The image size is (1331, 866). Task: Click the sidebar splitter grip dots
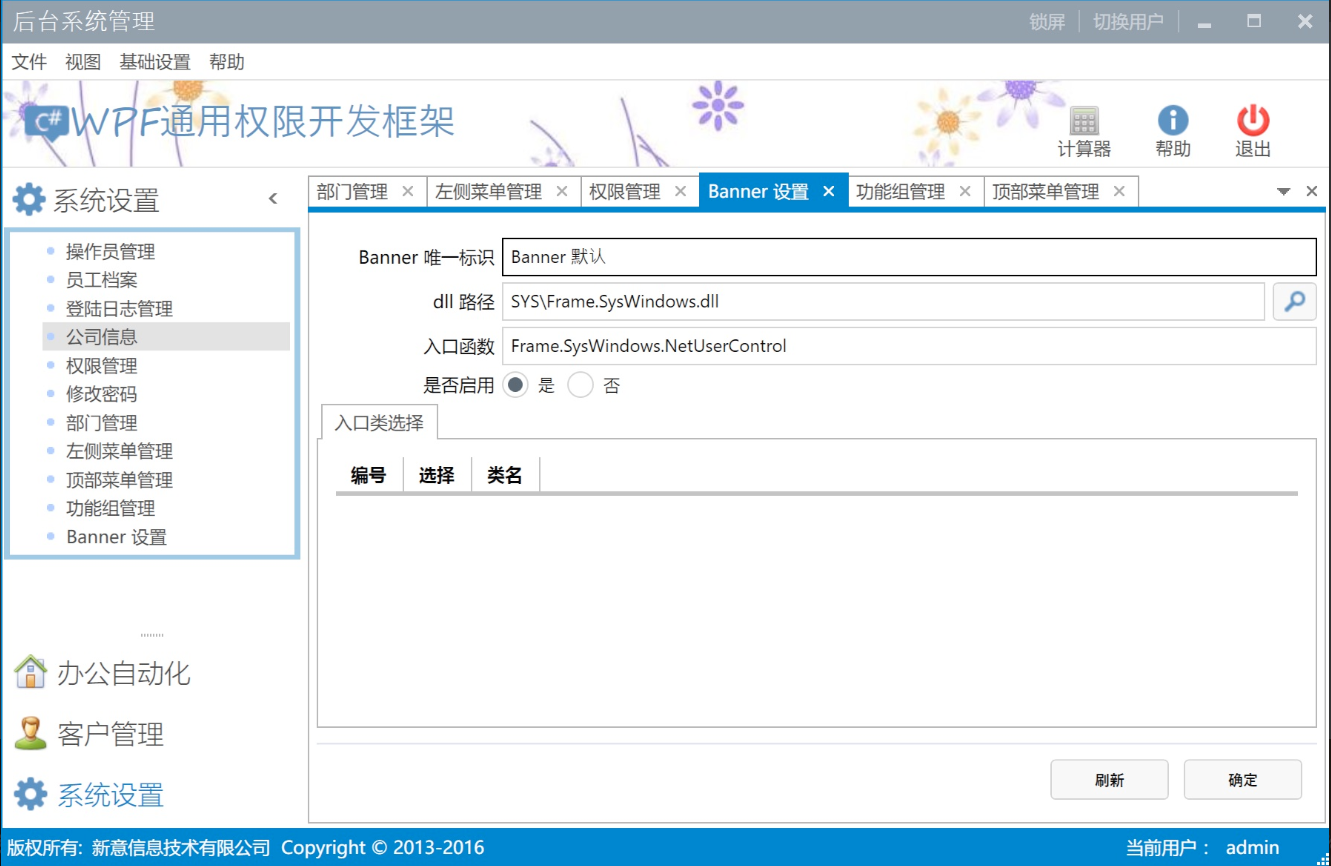click(152, 635)
